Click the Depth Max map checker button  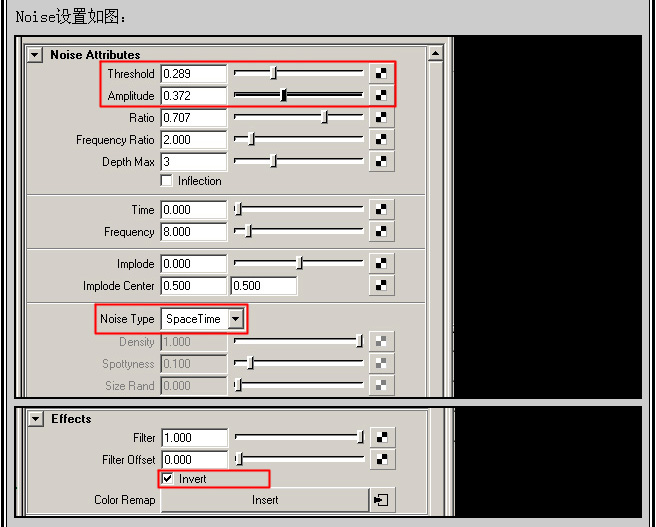point(381,161)
